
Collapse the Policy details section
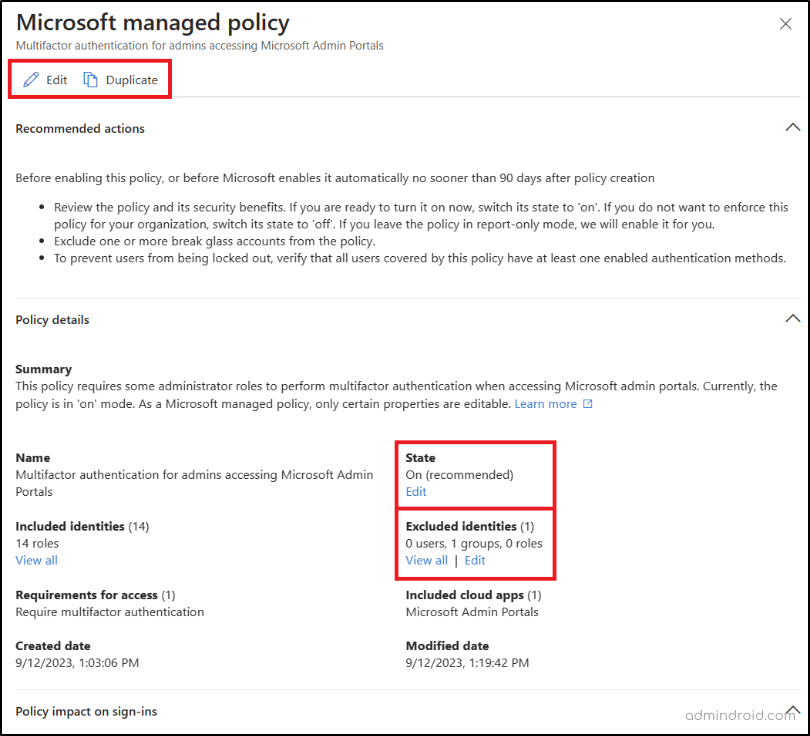[x=792, y=319]
